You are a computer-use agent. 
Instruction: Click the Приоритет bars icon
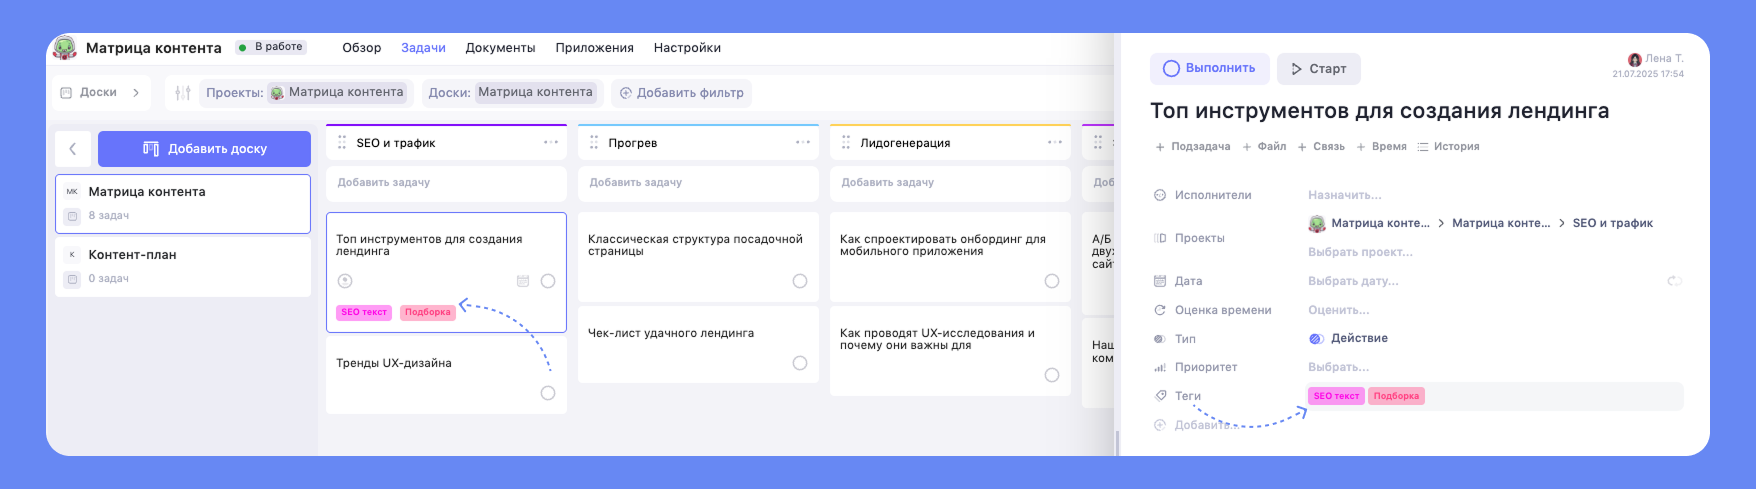coord(1160,367)
